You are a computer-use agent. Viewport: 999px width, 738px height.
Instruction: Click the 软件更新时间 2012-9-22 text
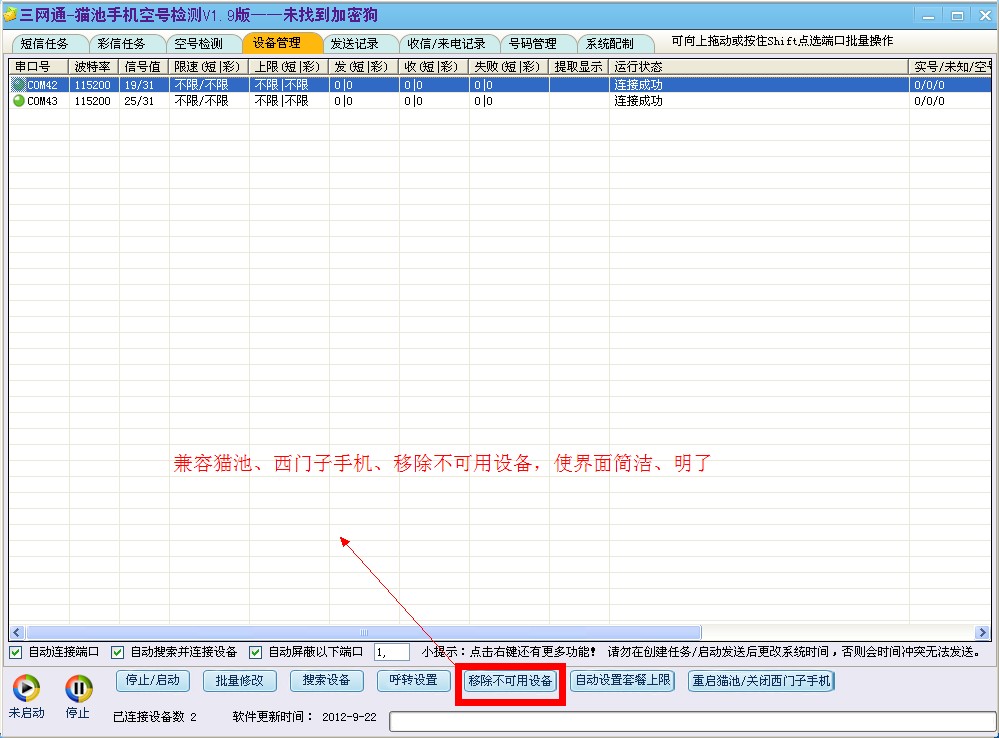click(x=305, y=717)
